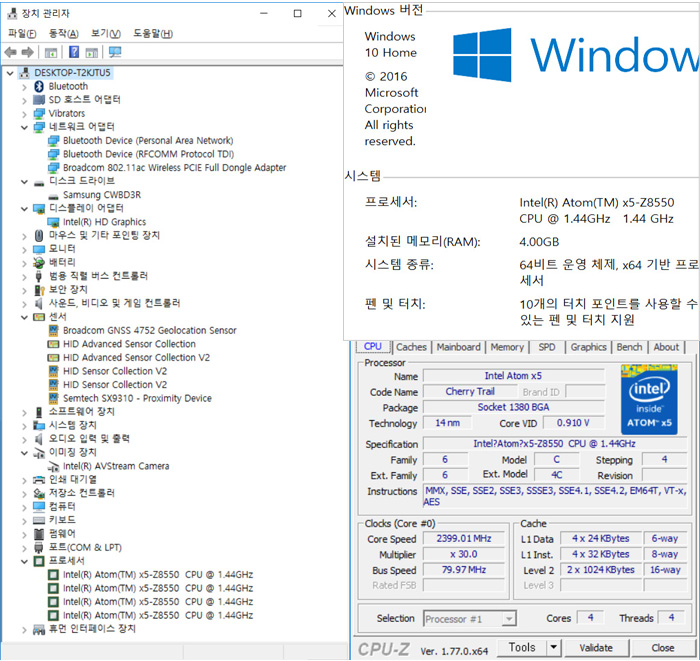
Task: Switch to the Bench tab in CPU-Z
Action: [629, 347]
